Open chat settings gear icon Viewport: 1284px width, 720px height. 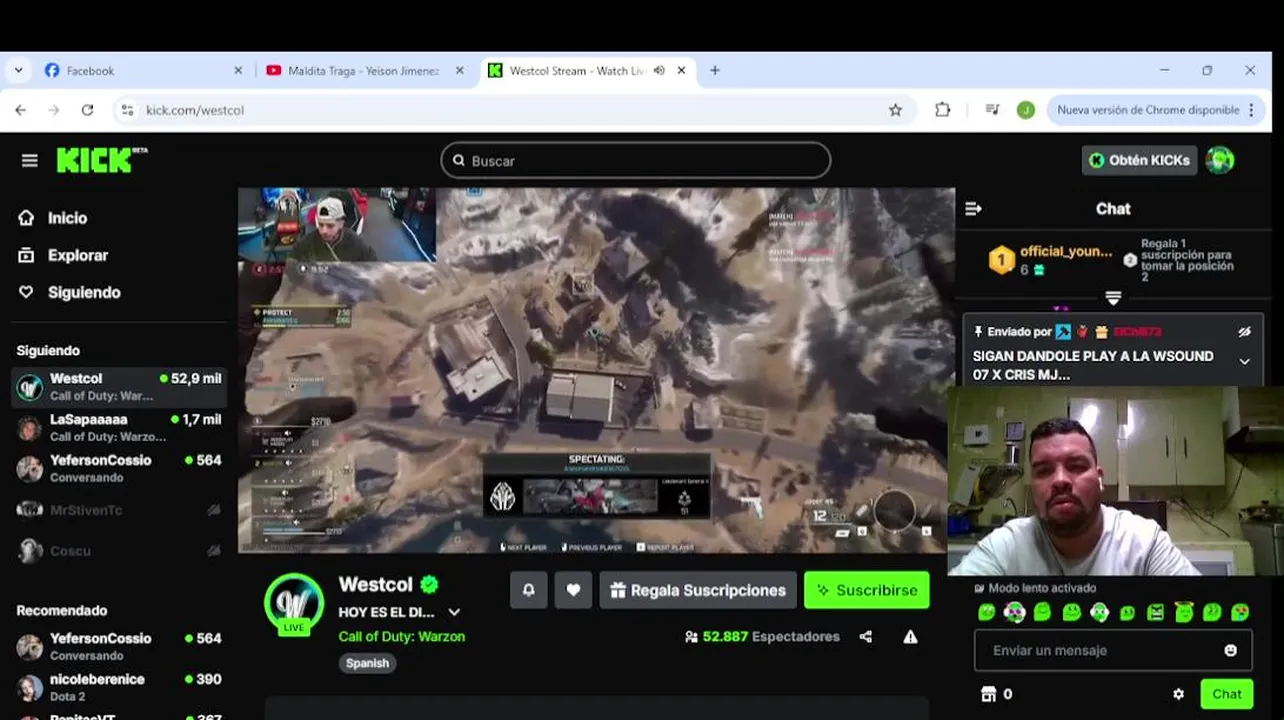1178,694
